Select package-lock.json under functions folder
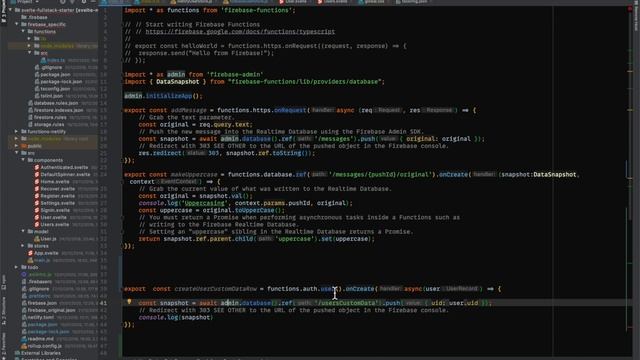Screen dimensions: 640x360 61,82
